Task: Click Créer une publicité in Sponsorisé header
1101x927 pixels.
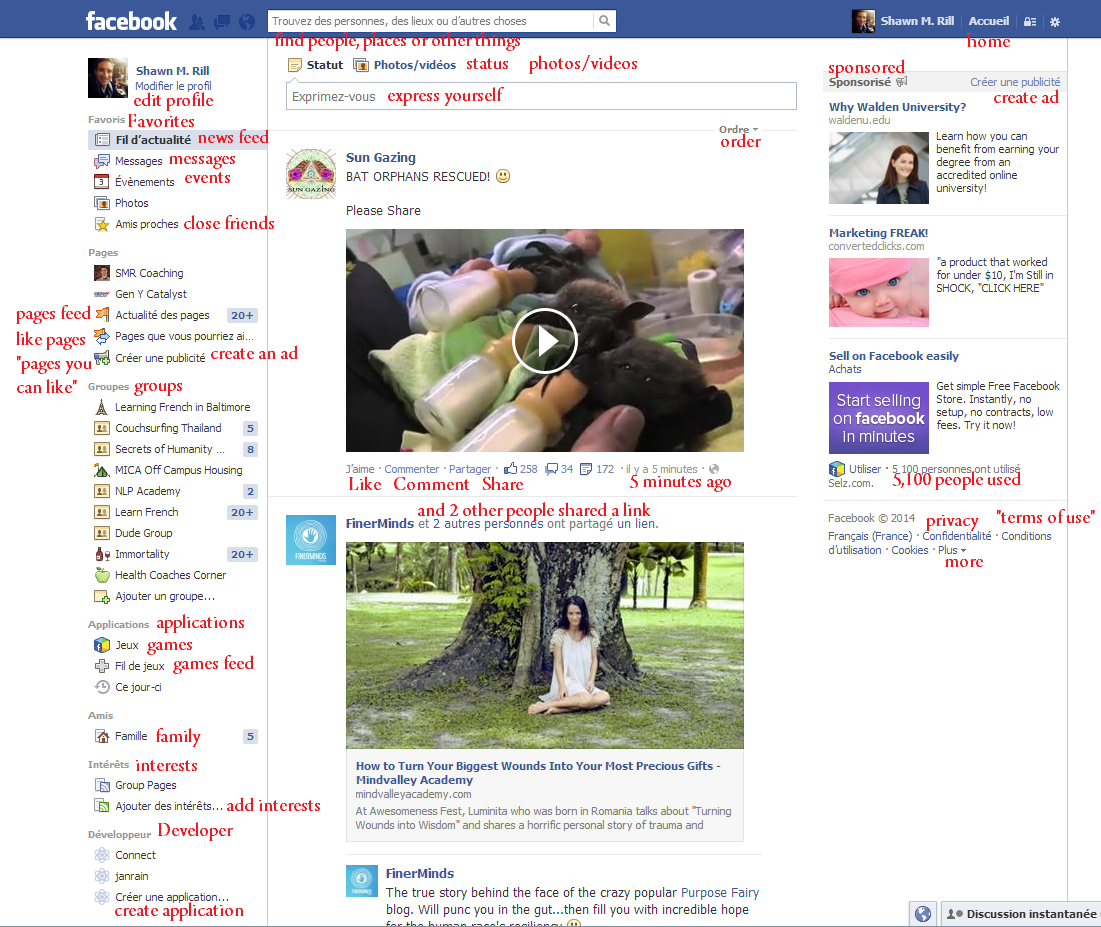Action: (x=1015, y=82)
